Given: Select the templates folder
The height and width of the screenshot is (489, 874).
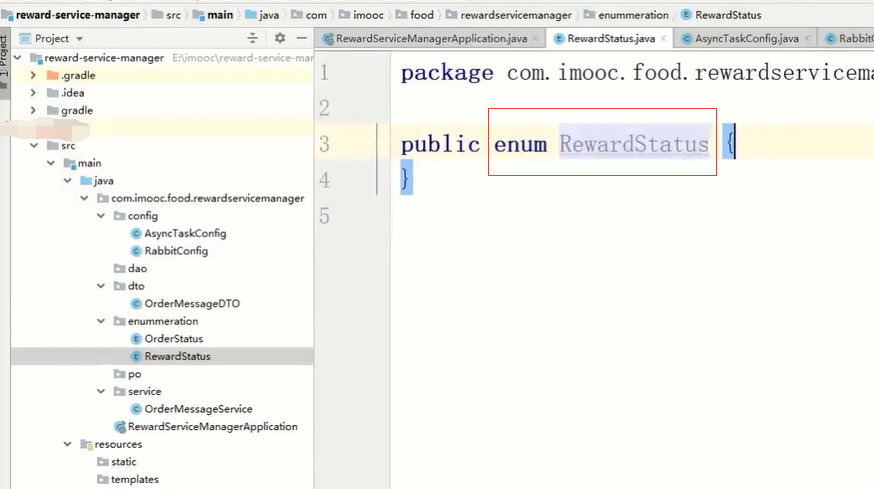Looking at the screenshot, I should click(134, 480).
